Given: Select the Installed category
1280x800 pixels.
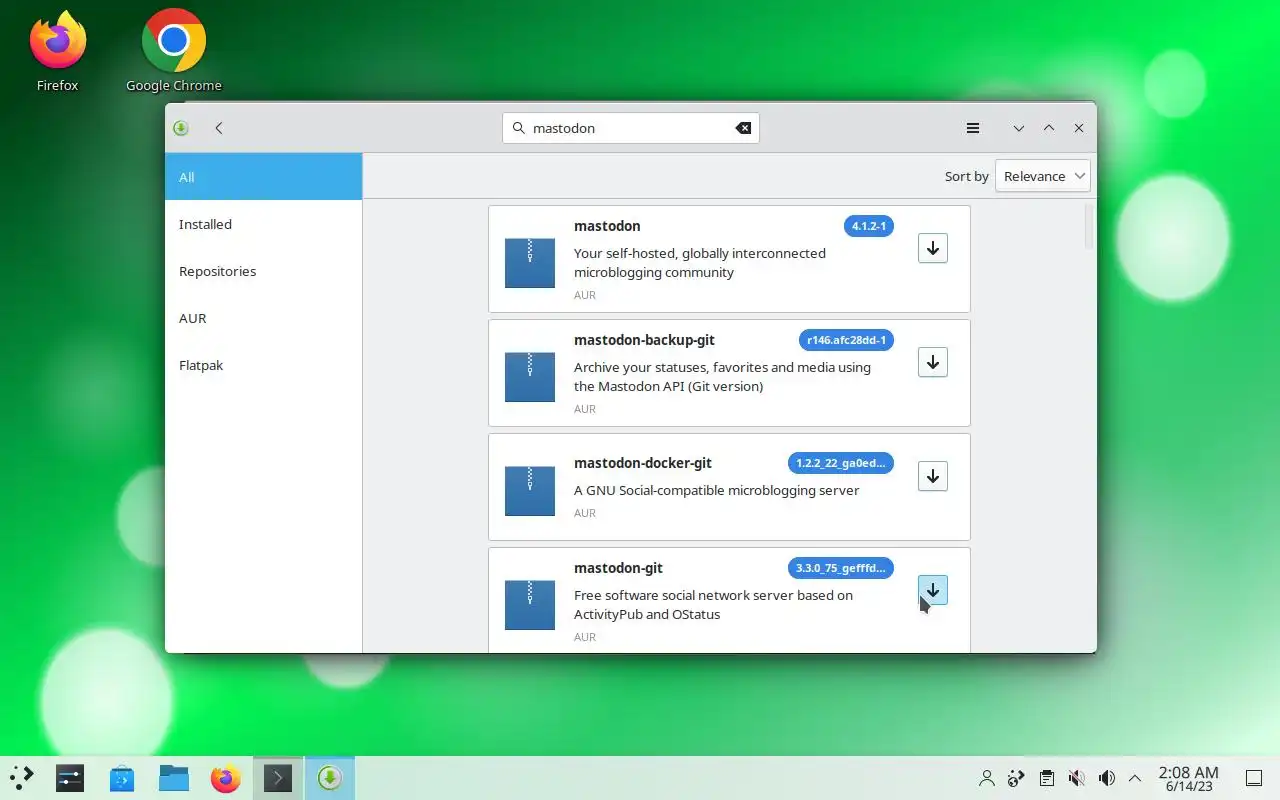Looking at the screenshot, I should (263, 224).
